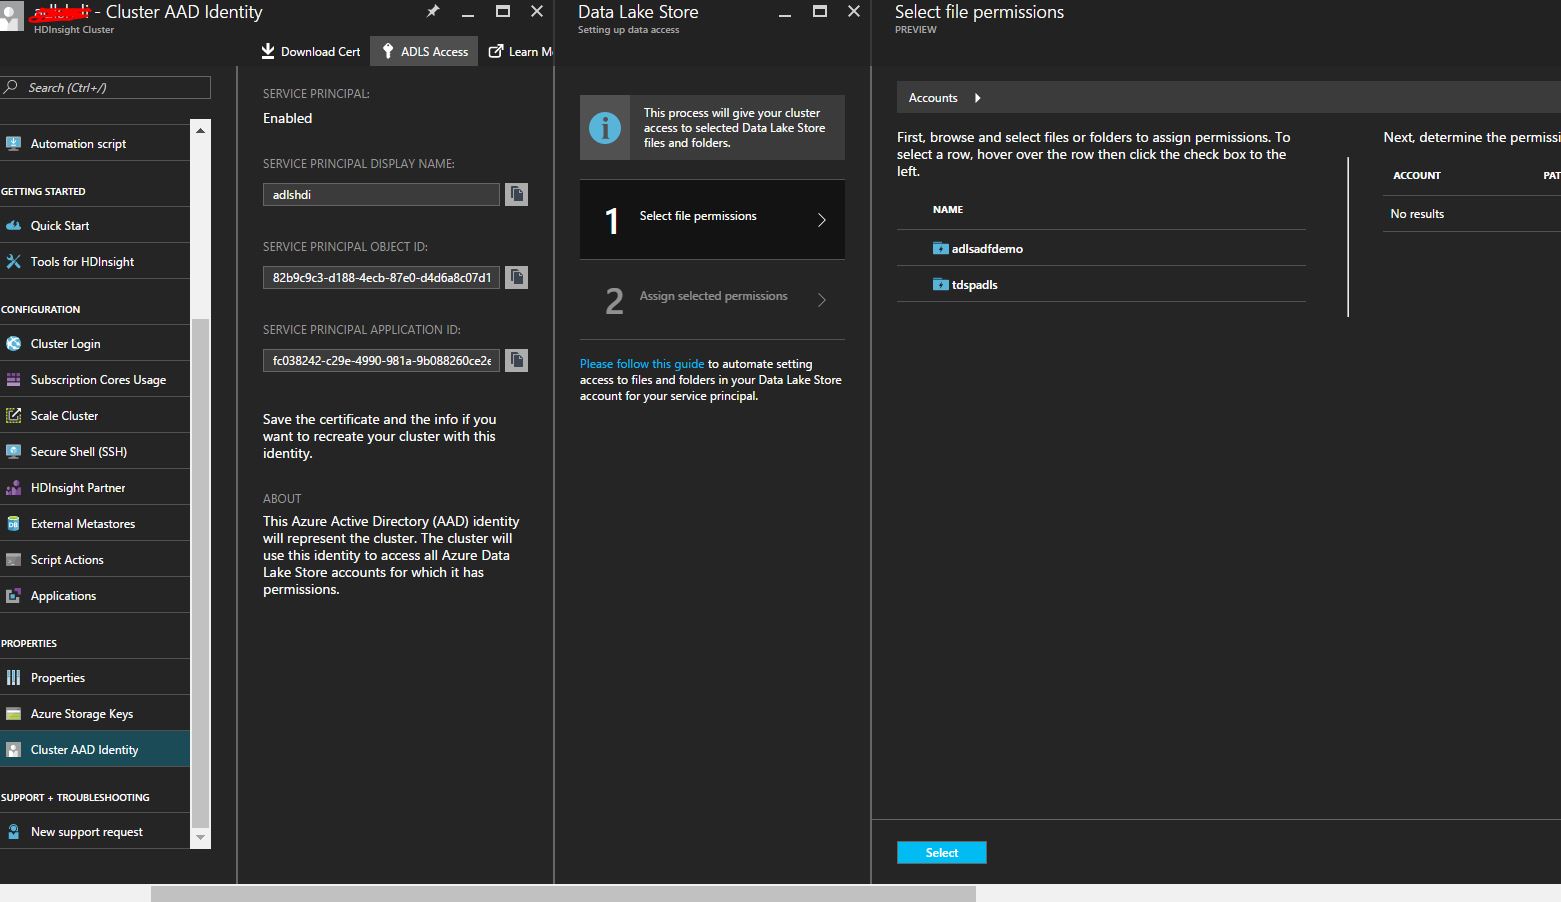Open Applications menu item
The width and height of the screenshot is (1561, 902).
pos(95,596)
